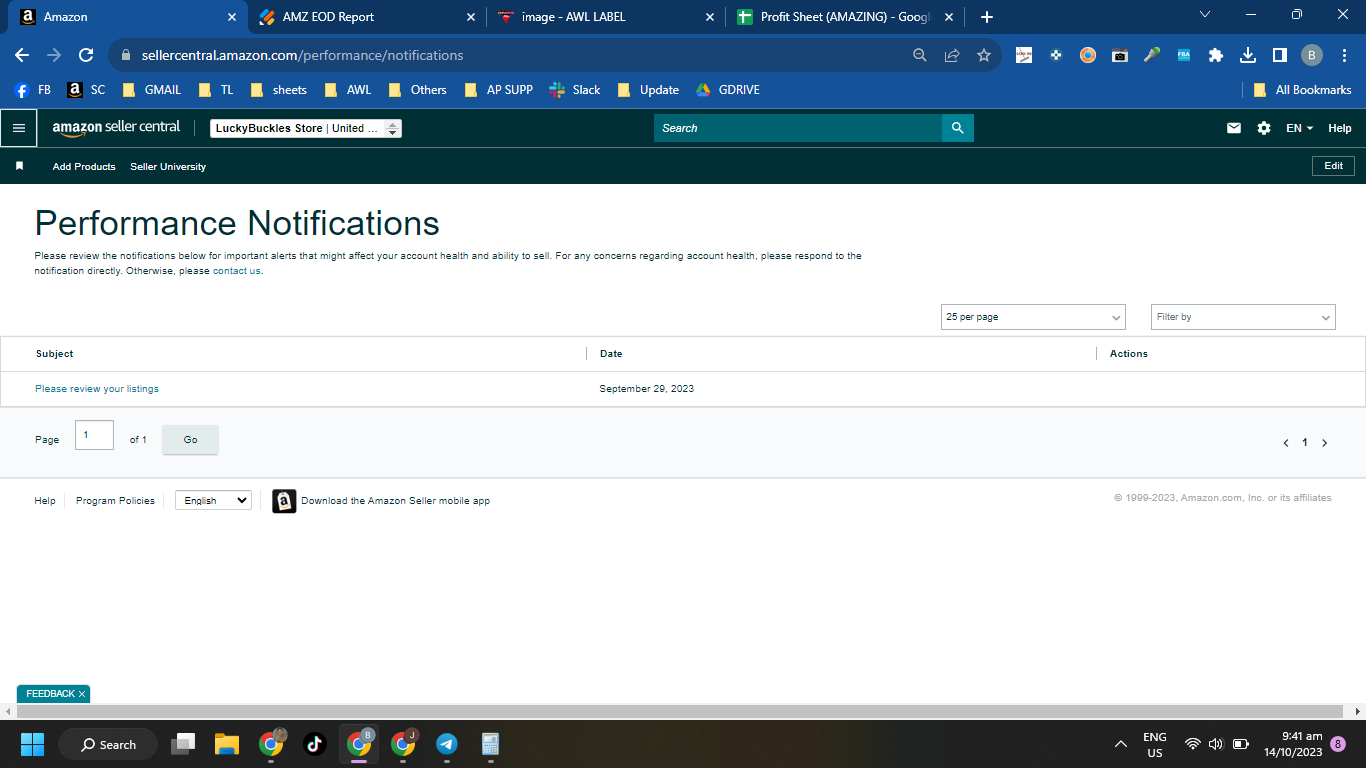Toggle the Chrome side panel
The width and height of the screenshot is (1366, 768).
[1280, 56]
